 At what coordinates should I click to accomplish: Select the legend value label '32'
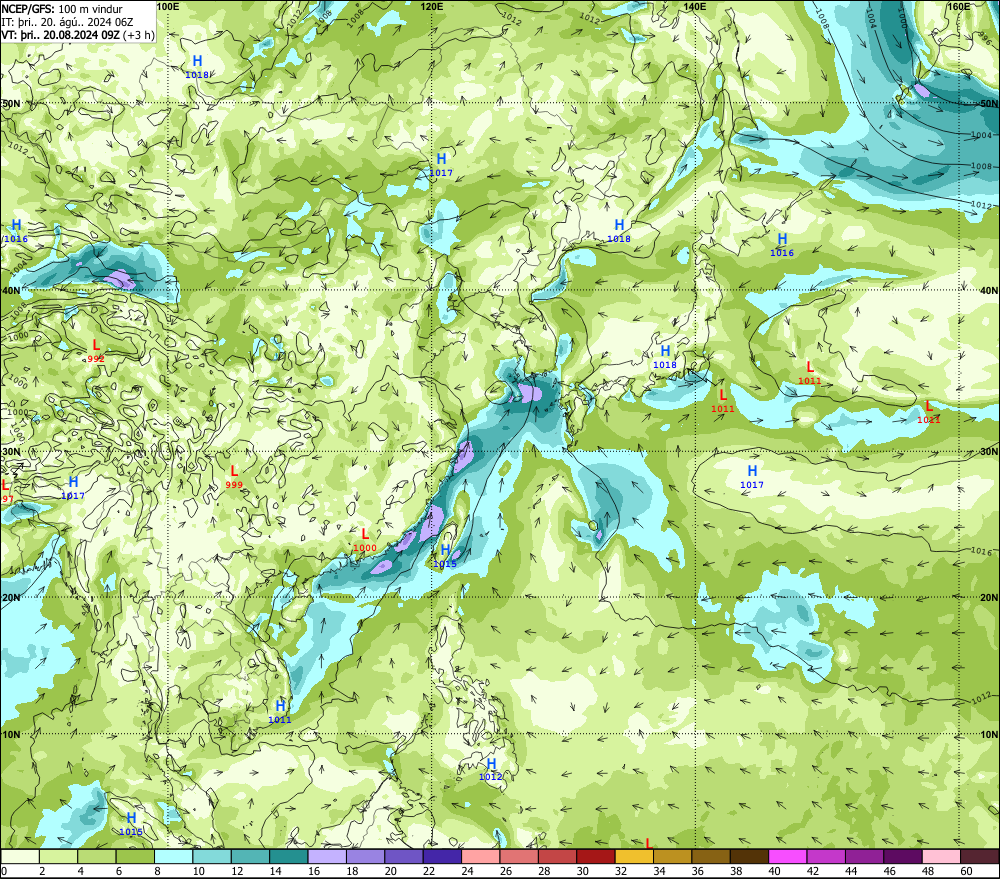(x=621, y=871)
